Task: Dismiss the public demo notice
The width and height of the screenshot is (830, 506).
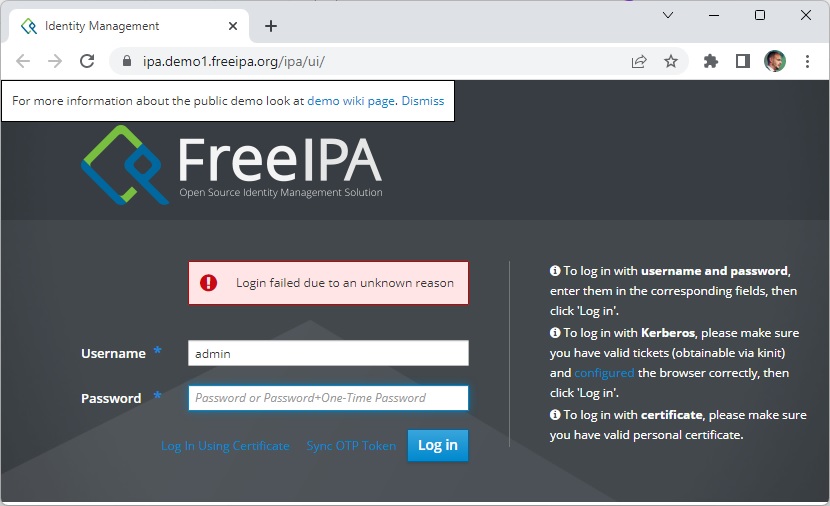Action: 422,101
